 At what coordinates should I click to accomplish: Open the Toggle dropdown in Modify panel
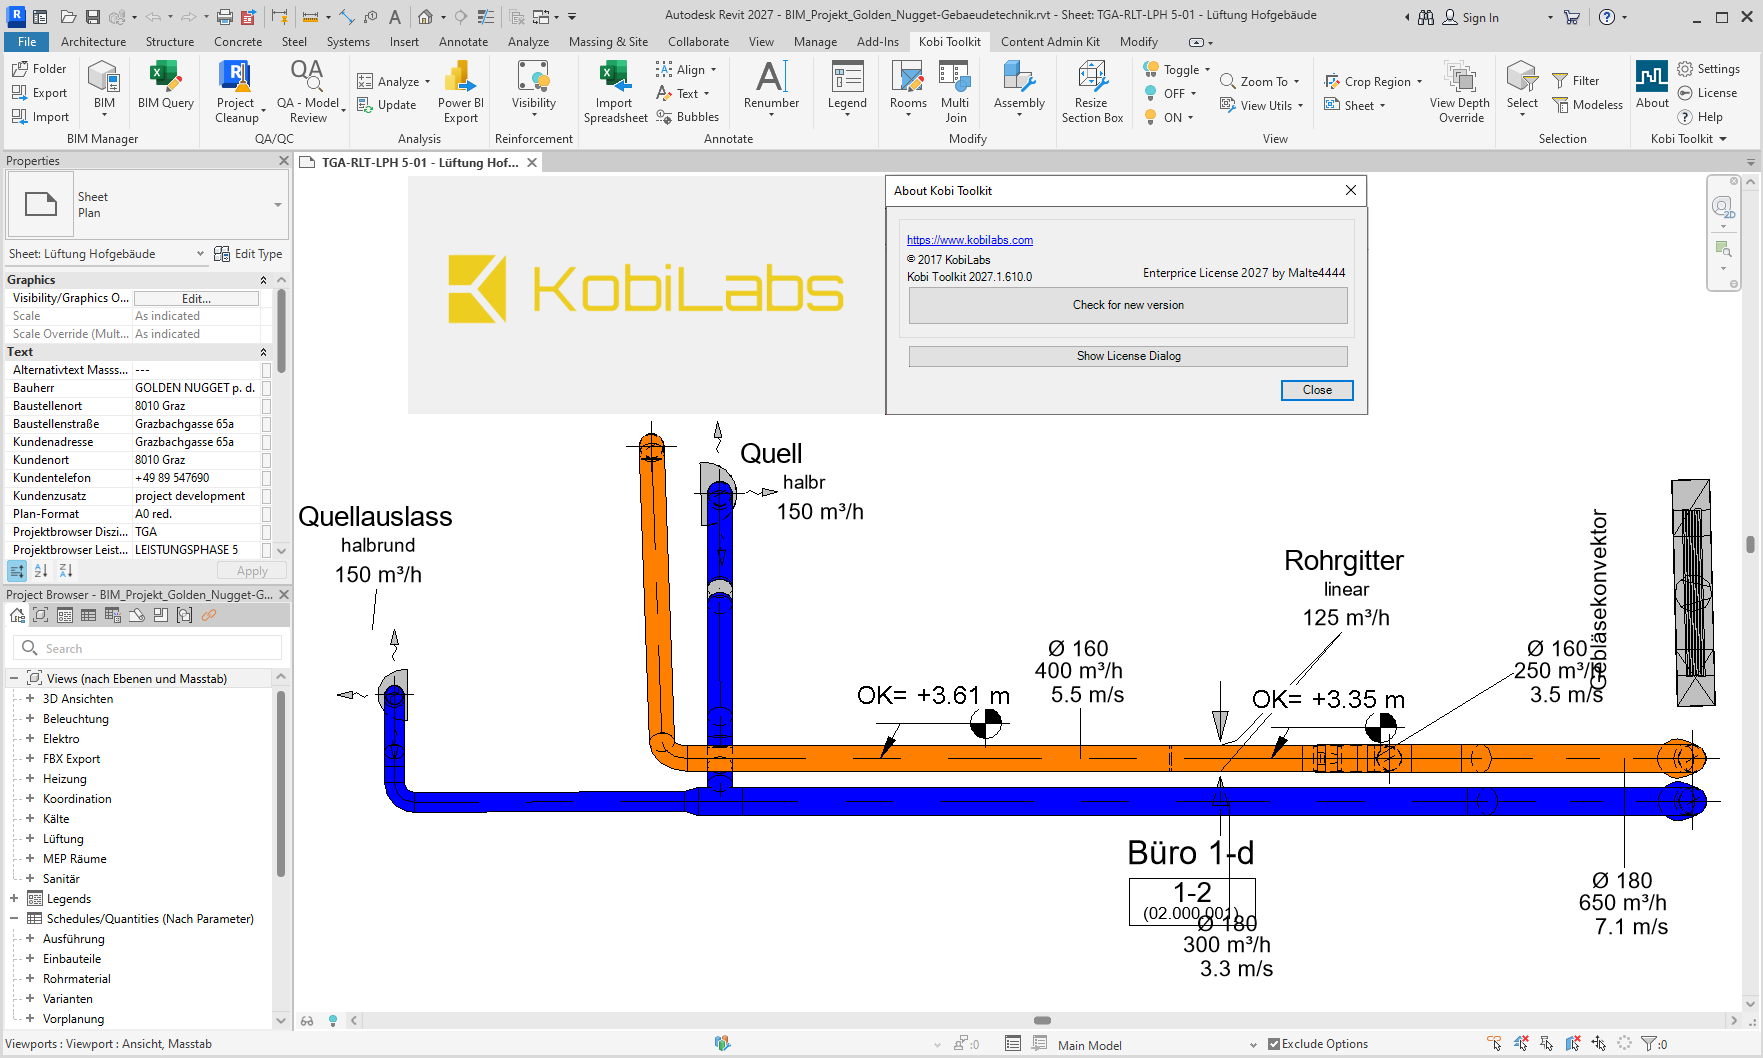click(1177, 69)
